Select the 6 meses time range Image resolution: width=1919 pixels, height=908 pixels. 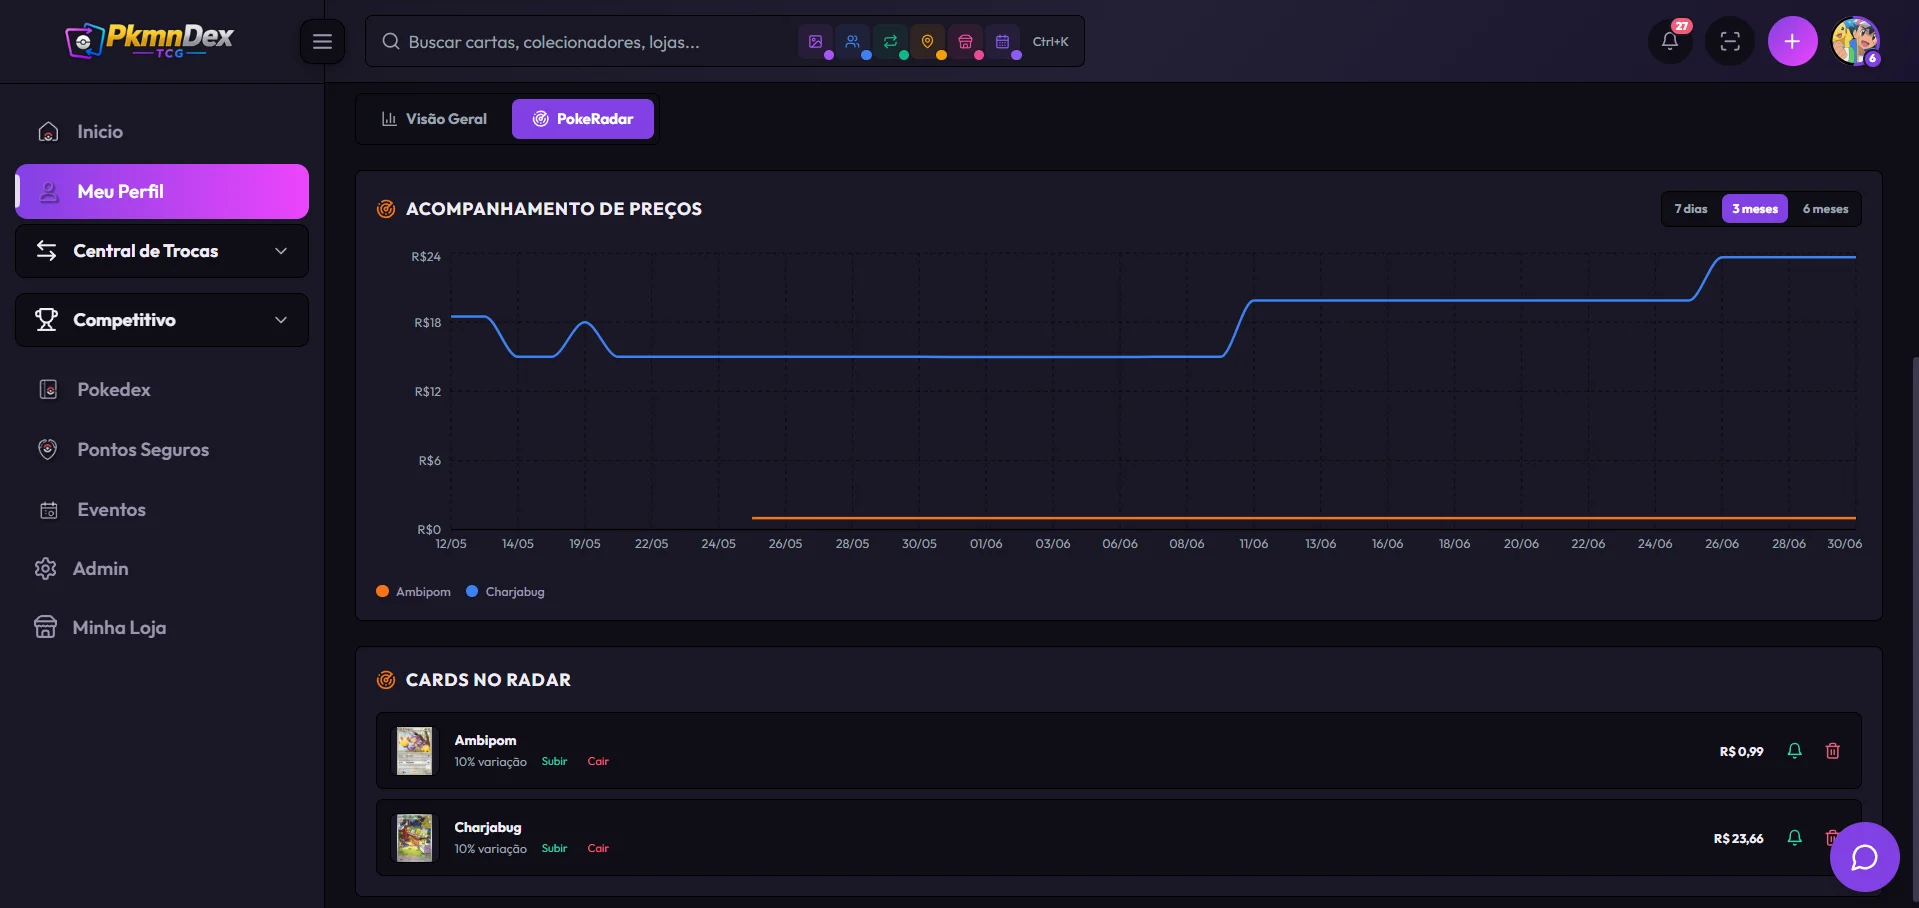(x=1825, y=209)
